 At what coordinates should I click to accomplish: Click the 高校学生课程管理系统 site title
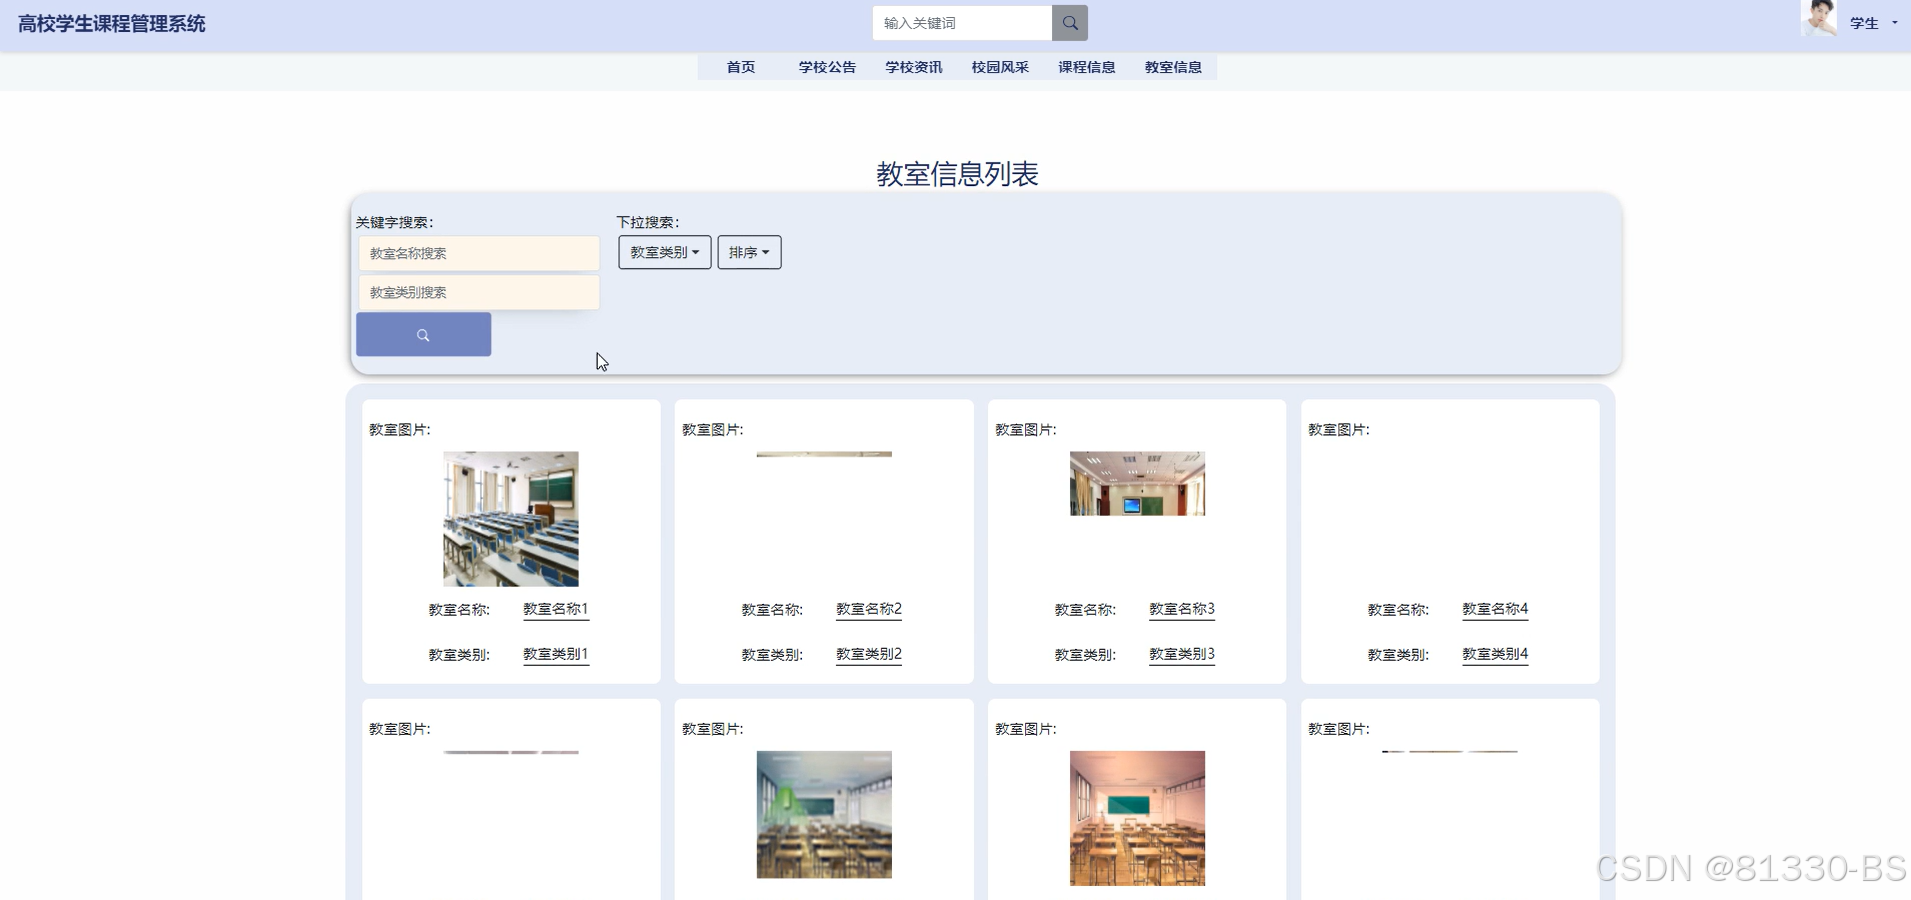112,24
